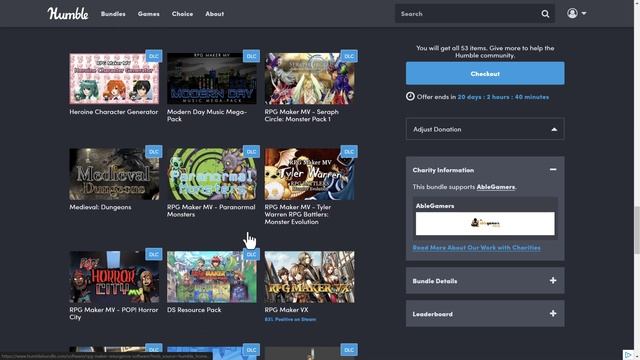This screenshot has width=640, height=360.
Task: Click 'Medieval: Dungeons' title text
Action: tap(100, 207)
